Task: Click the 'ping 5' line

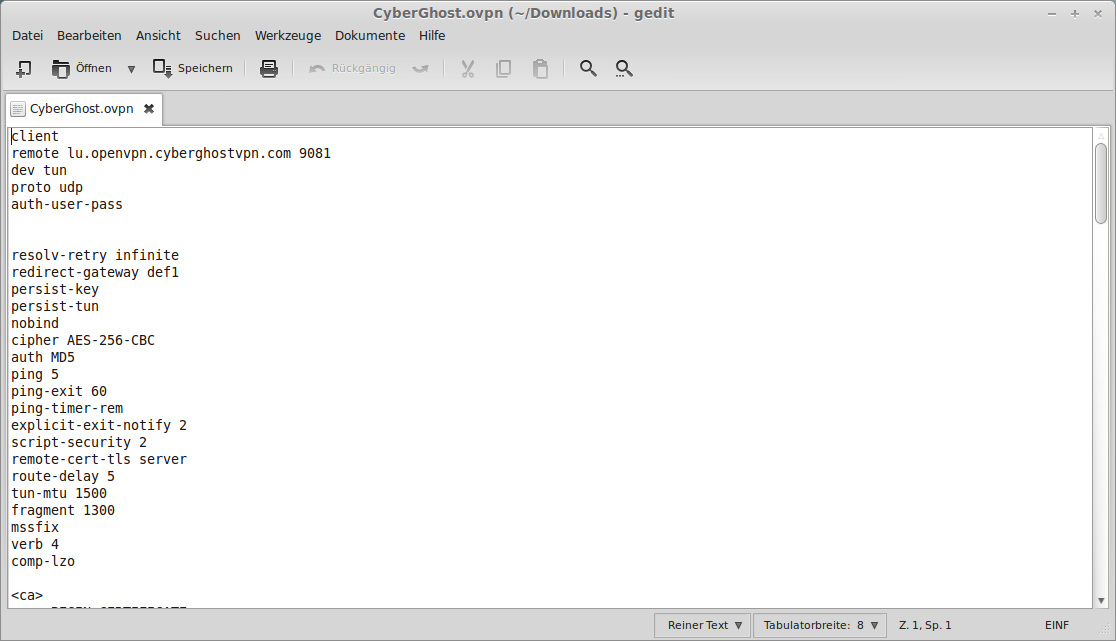Action: [35, 374]
